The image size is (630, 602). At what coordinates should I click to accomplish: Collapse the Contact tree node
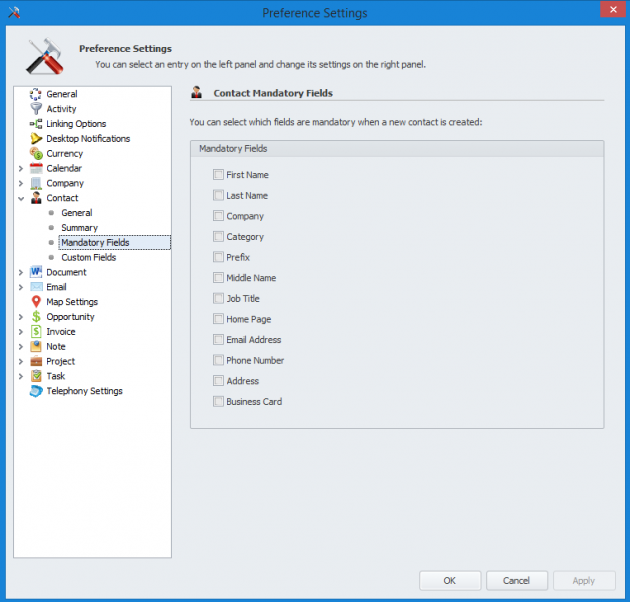pyautogui.click(x=21, y=198)
